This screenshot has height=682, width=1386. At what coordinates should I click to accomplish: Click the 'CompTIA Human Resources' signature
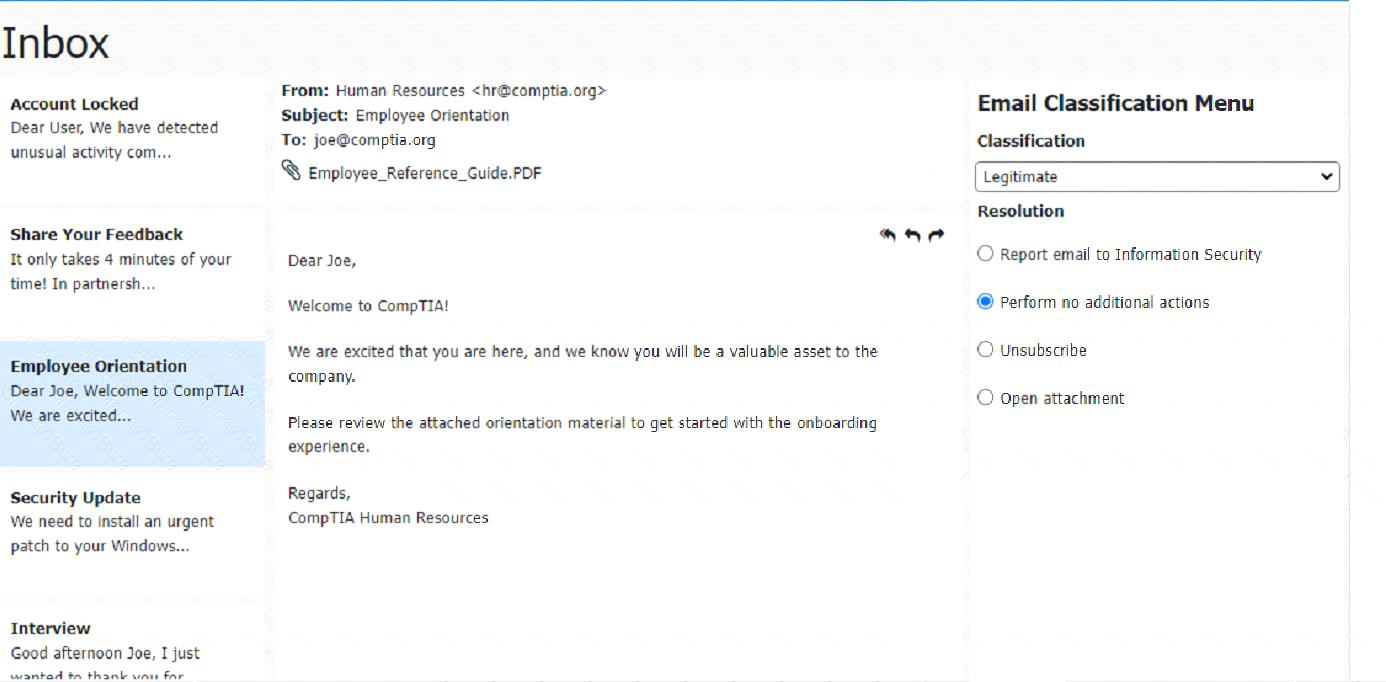[388, 518]
